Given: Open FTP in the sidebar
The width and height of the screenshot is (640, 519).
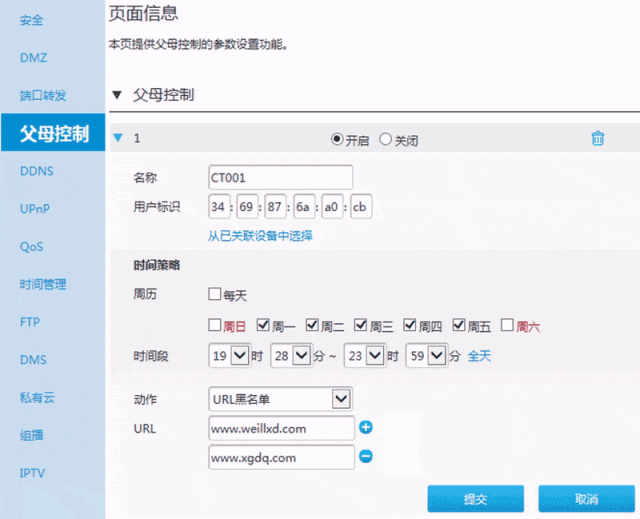Looking at the screenshot, I should coord(30,322).
